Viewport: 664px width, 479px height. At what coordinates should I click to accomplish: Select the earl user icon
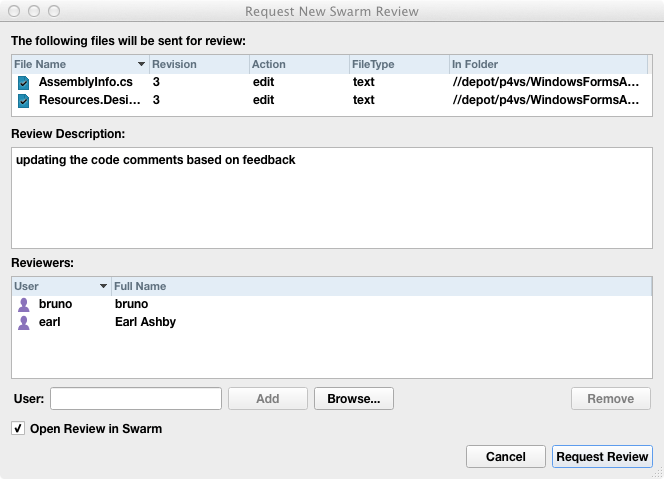tap(24, 323)
